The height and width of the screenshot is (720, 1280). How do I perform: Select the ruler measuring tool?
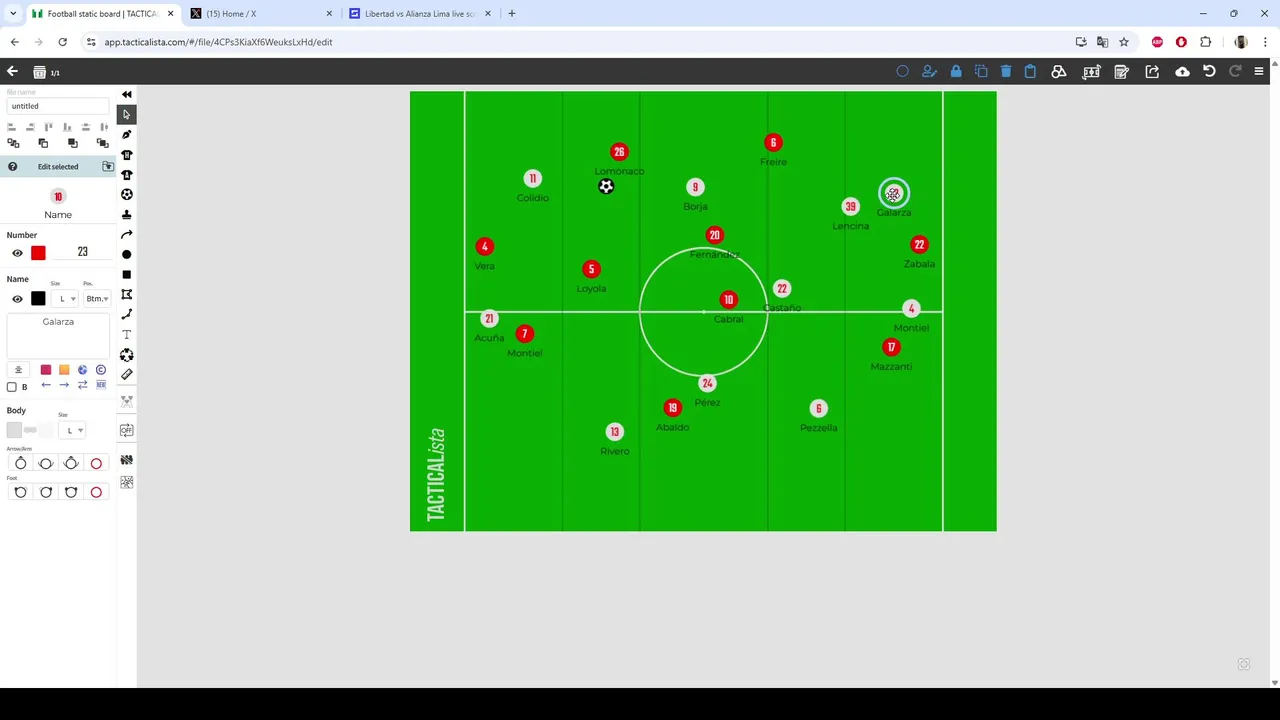pyautogui.click(x=126, y=375)
